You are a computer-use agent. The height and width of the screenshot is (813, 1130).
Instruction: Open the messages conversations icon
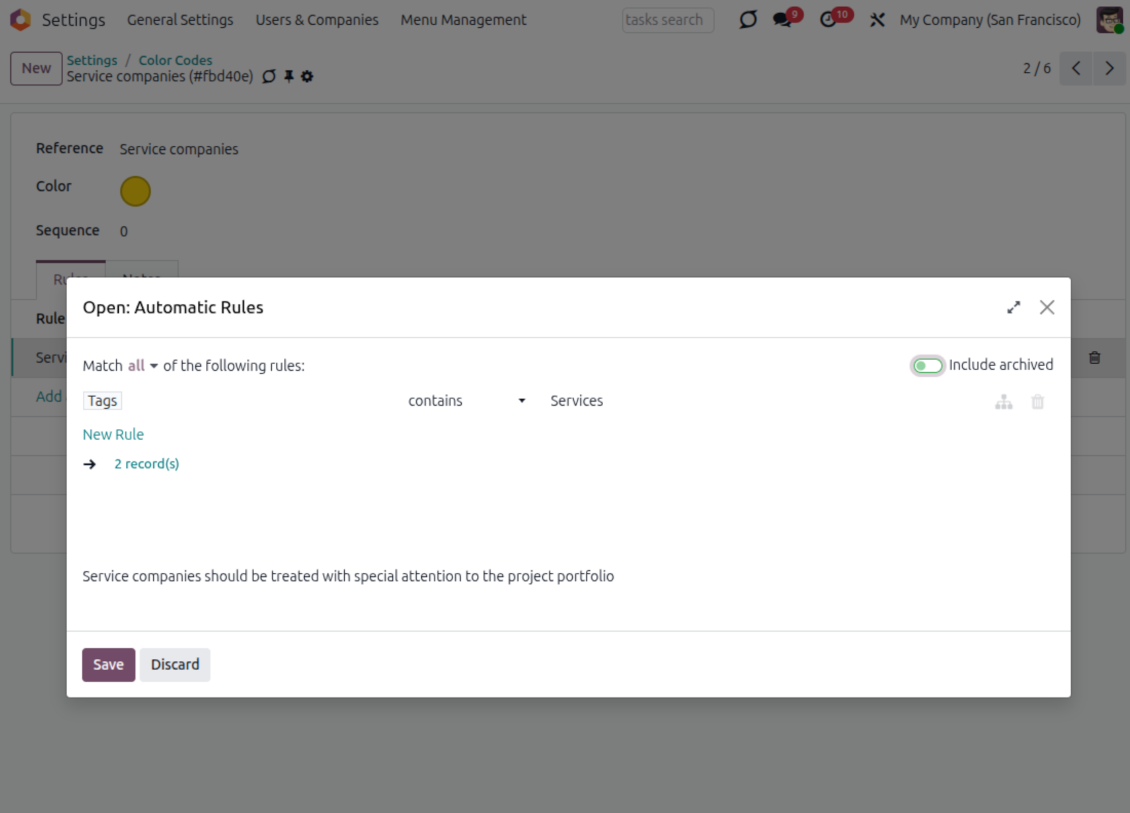coord(782,20)
